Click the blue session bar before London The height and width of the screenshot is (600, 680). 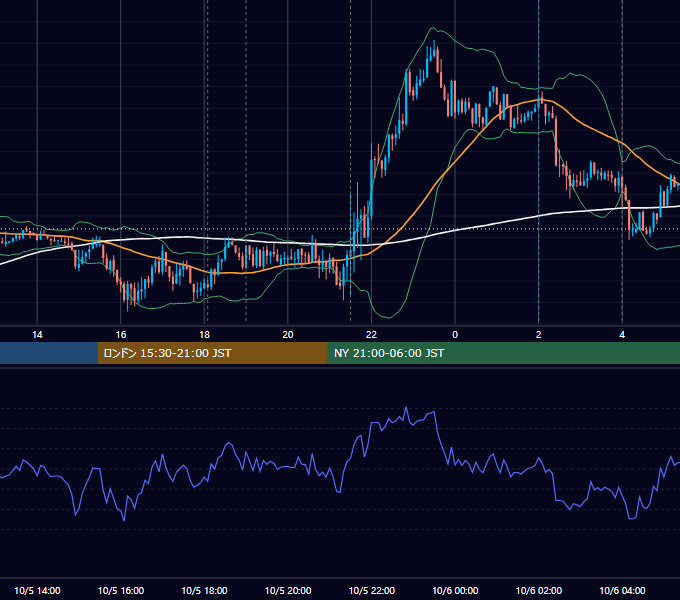pos(49,353)
